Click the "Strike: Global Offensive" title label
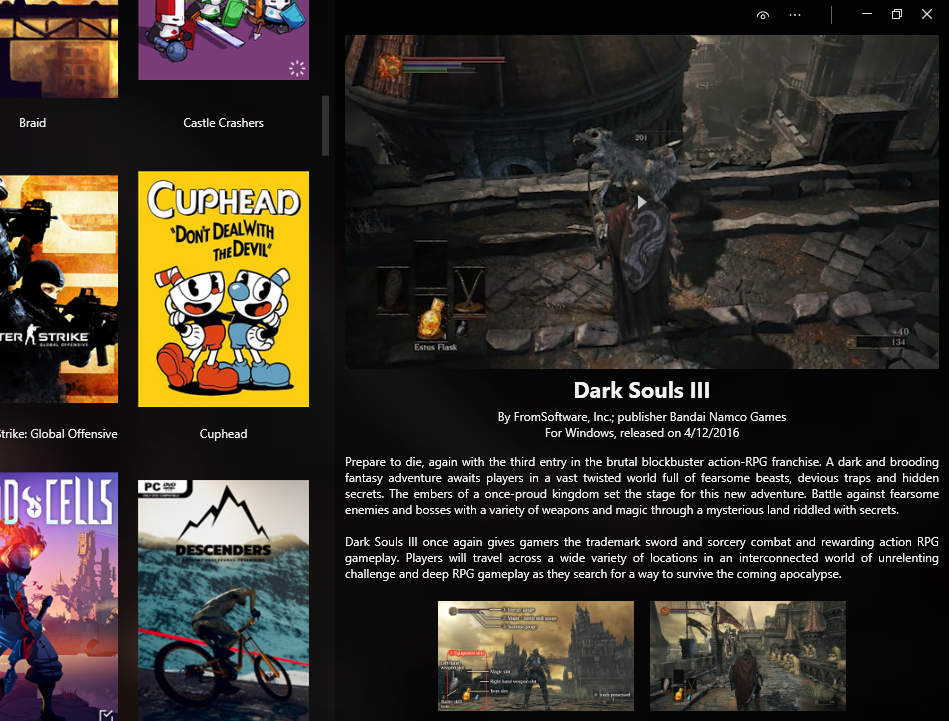The width and height of the screenshot is (949, 721). pyautogui.click(x=59, y=433)
